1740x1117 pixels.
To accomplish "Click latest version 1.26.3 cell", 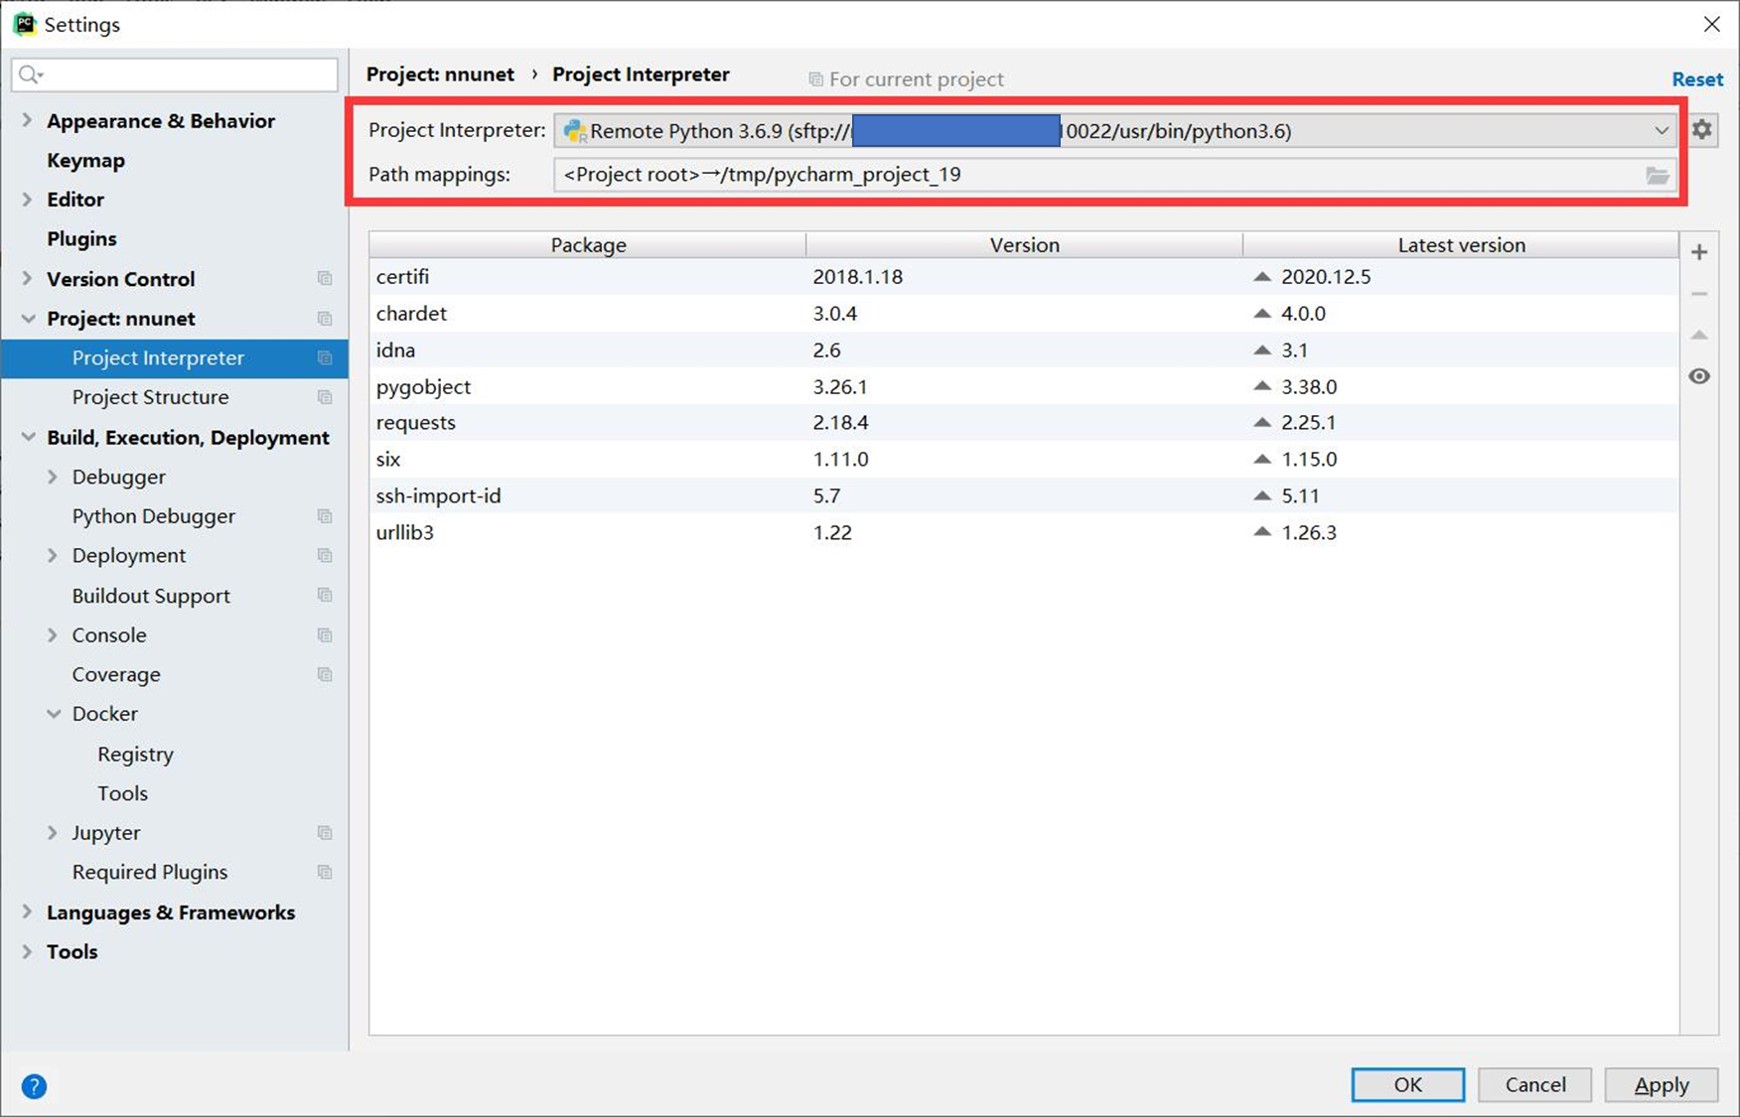I will point(1309,532).
